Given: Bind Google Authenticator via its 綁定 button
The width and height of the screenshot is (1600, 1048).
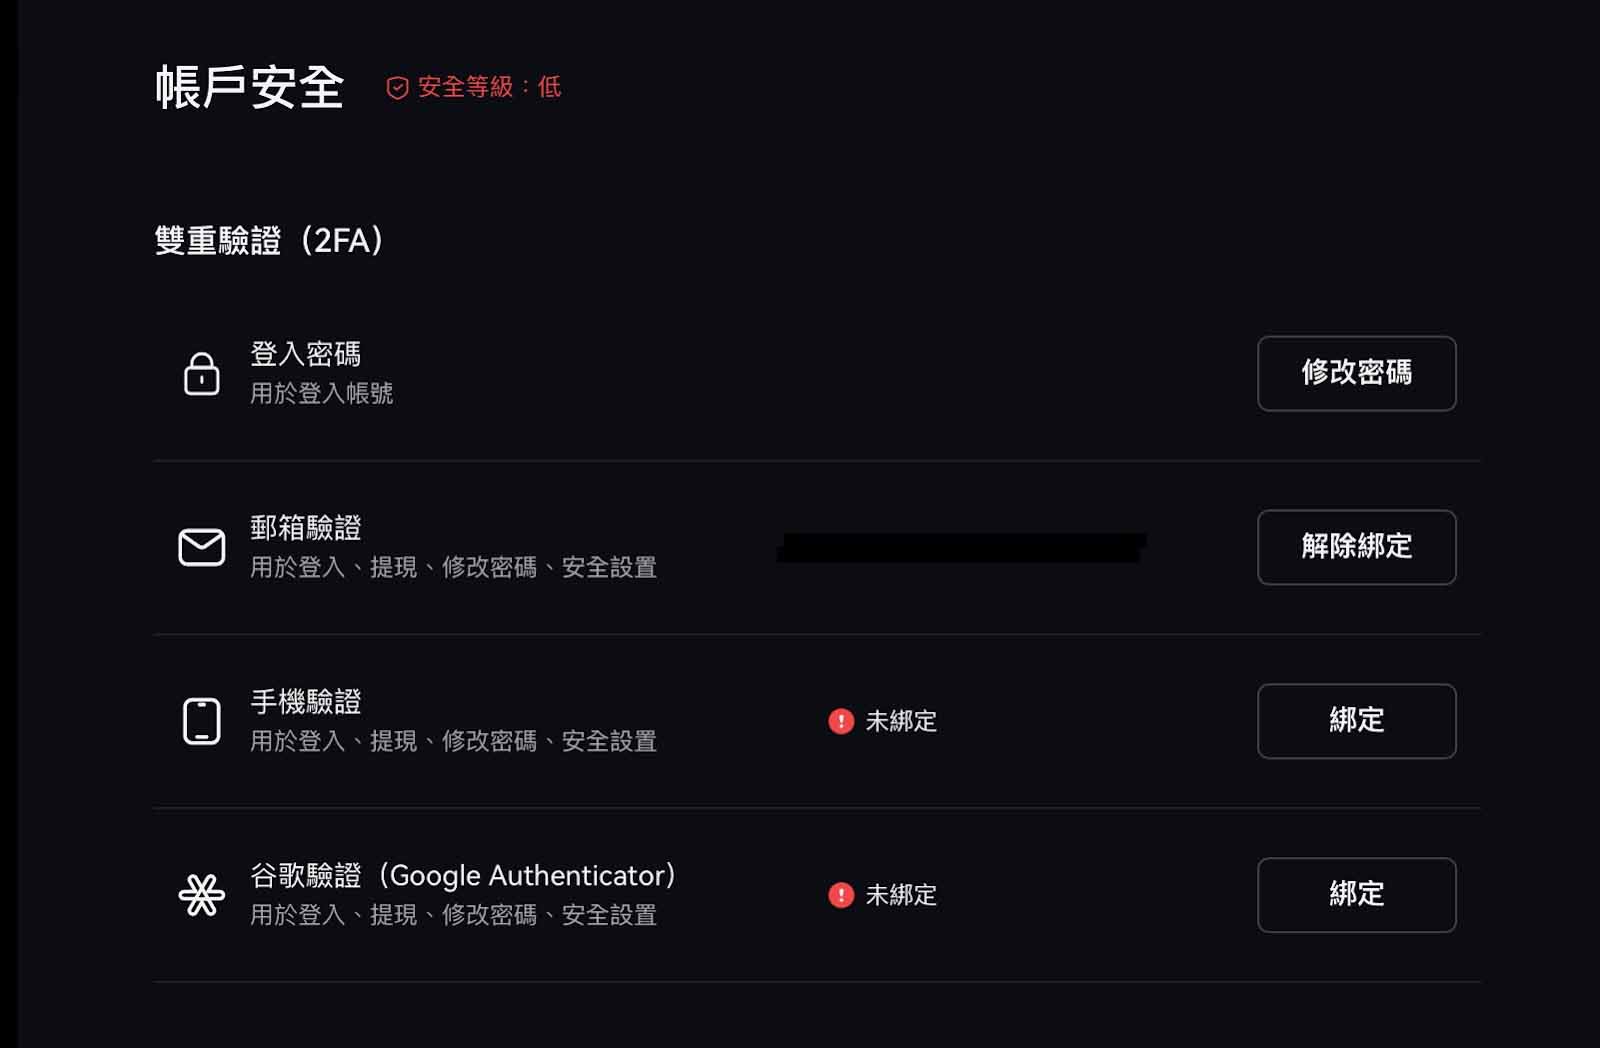Looking at the screenshot, I should [1356, 895].
